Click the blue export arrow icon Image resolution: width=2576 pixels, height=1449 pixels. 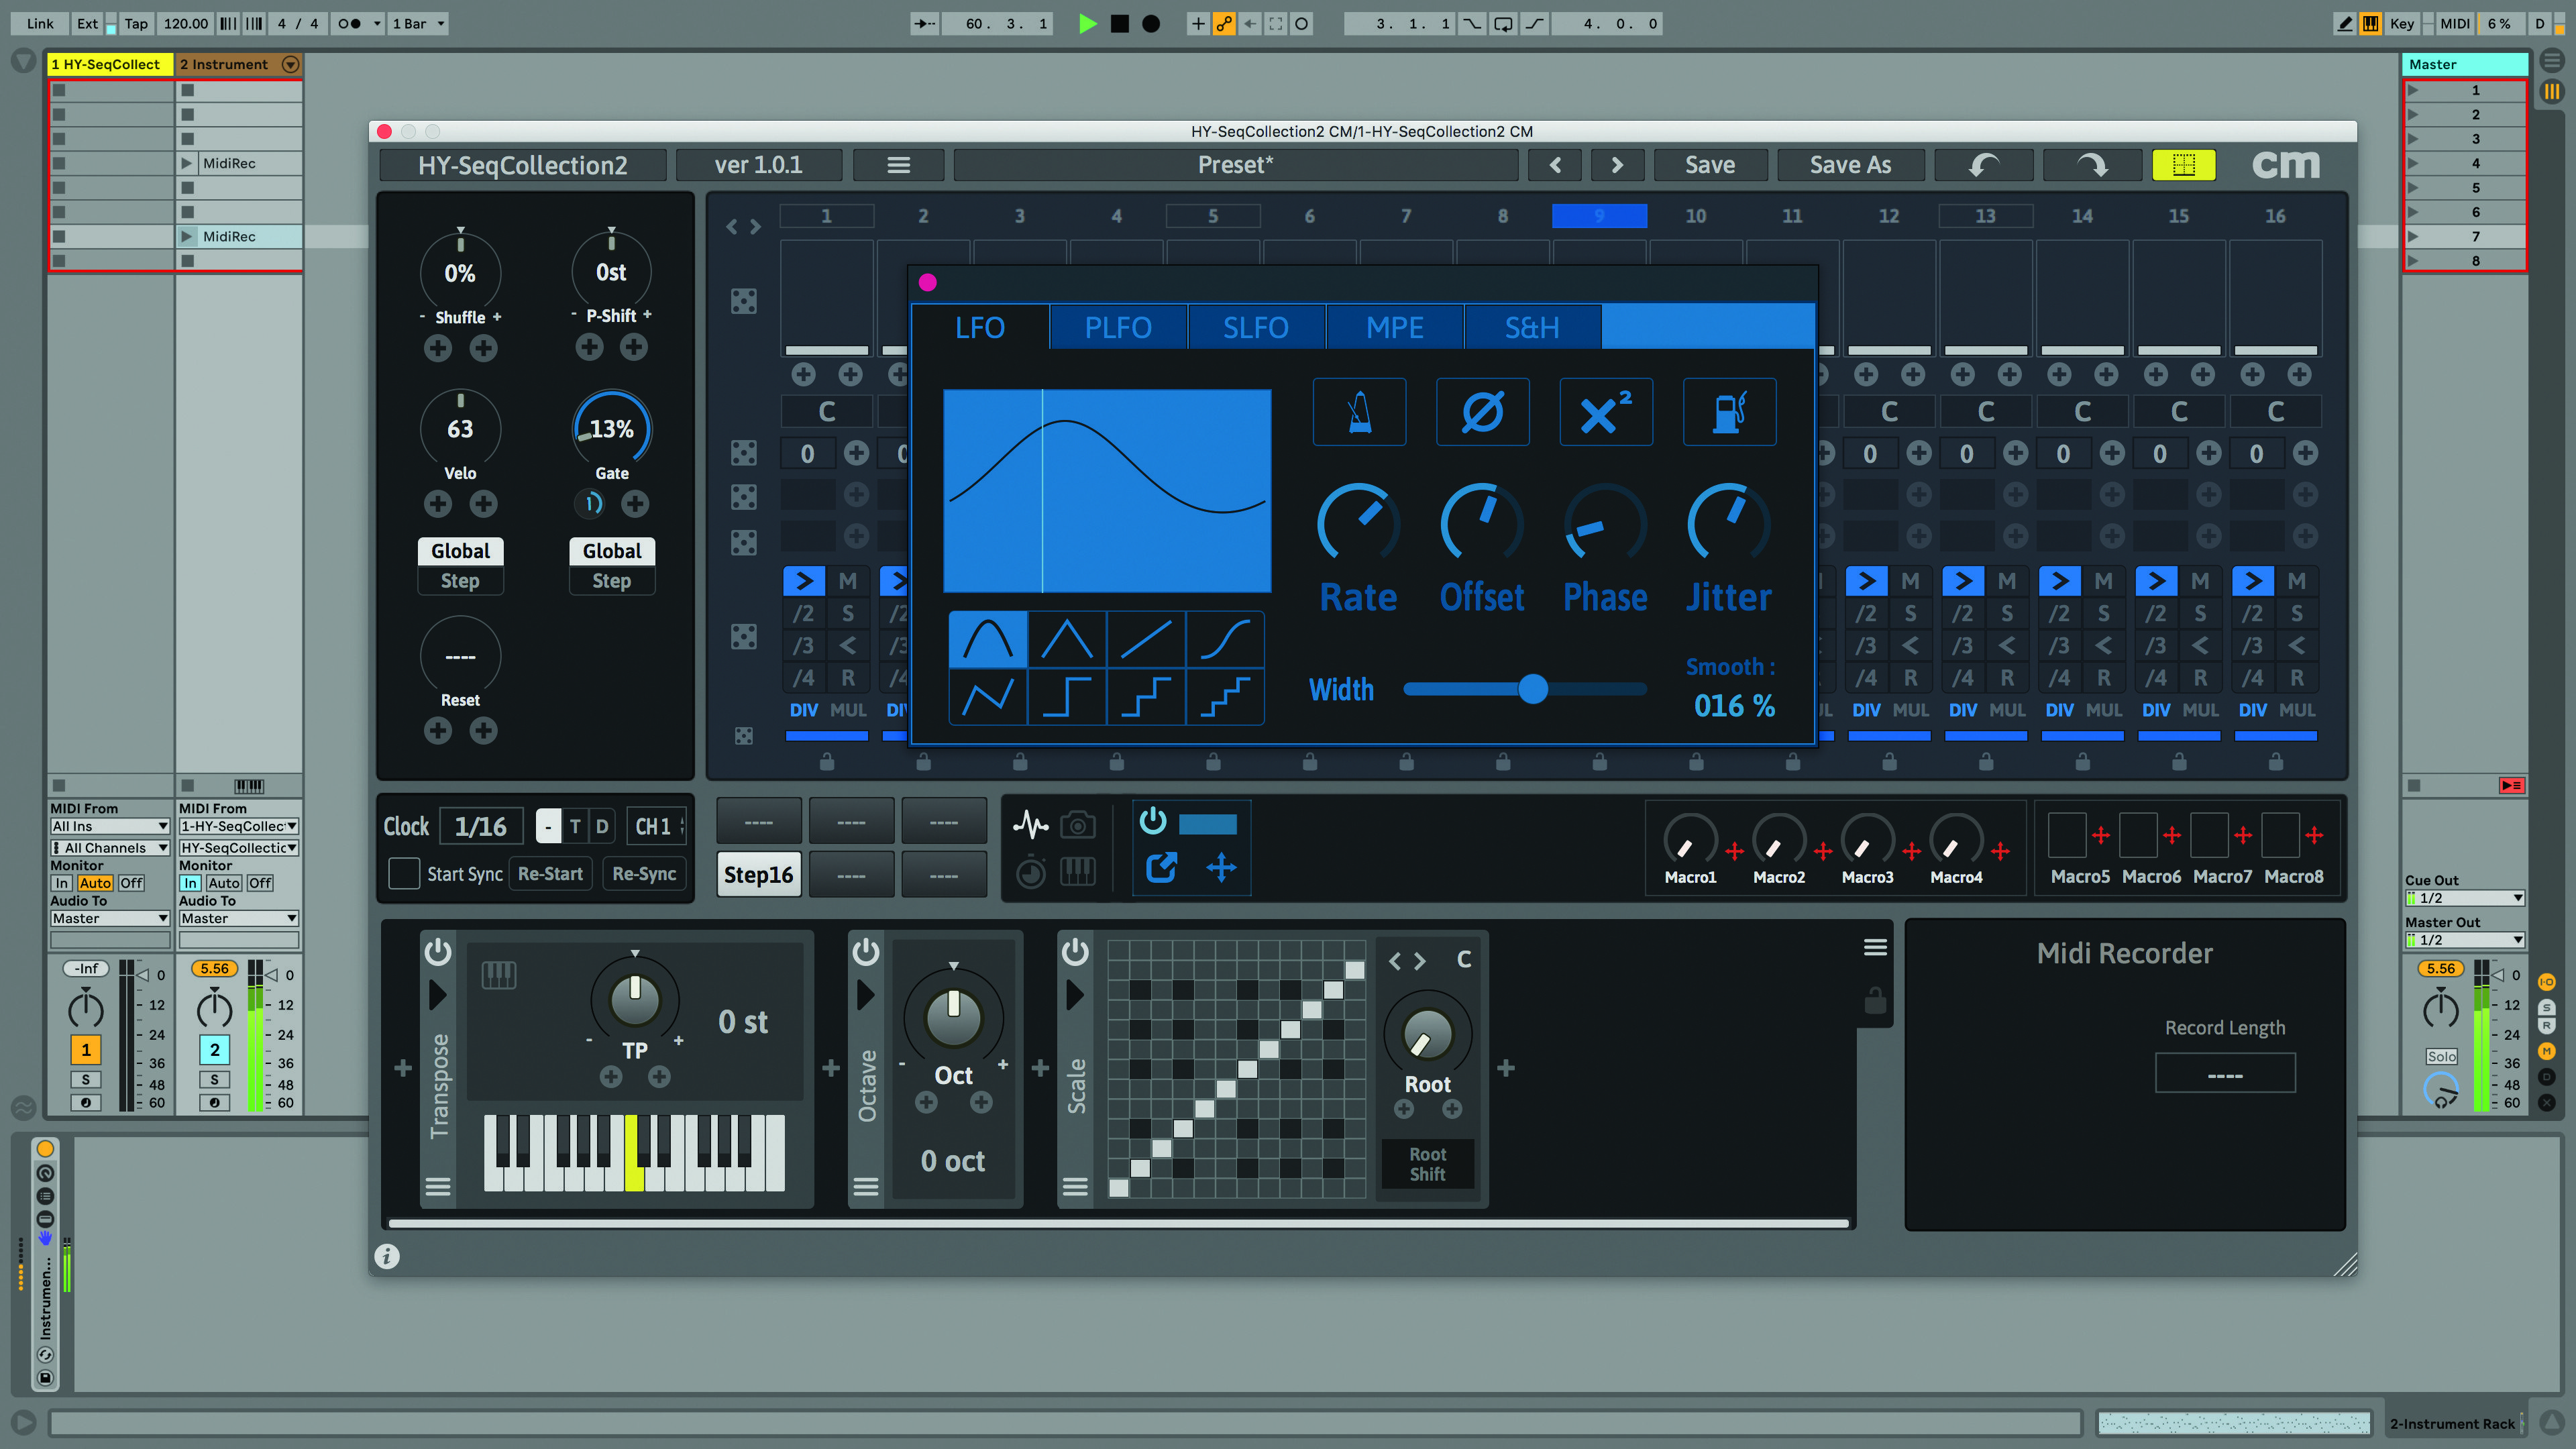[x=1160, y=867]
